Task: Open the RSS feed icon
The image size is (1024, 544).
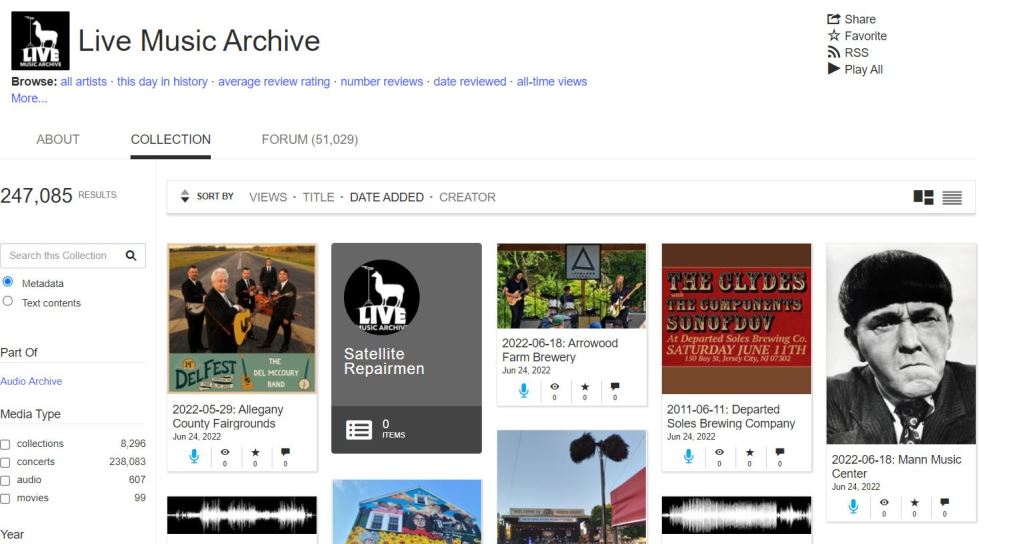Action: [x=834, y=53]
